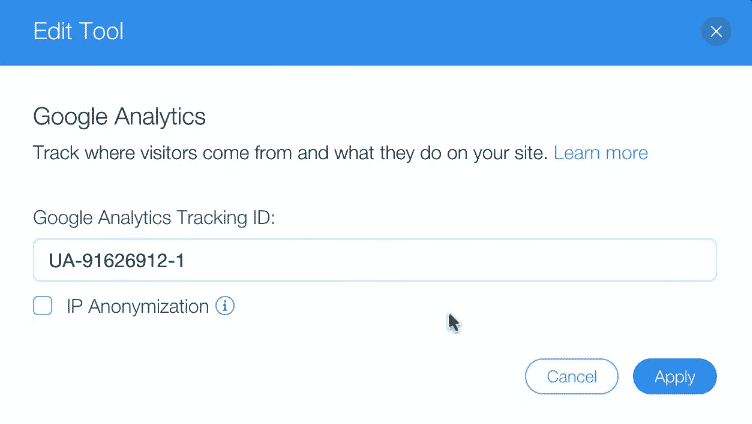Click the tracking ID value UA-91626912-1
Viewport: 752px width, 424px height.
coord(117,260)
